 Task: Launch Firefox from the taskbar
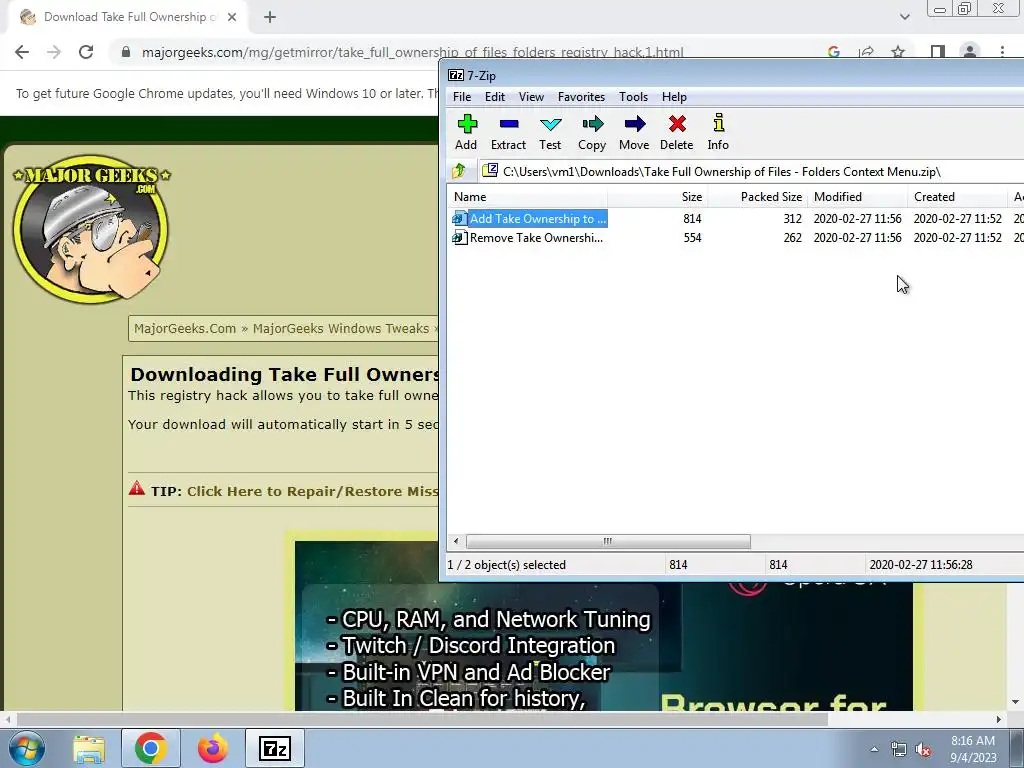coord(213,748)
